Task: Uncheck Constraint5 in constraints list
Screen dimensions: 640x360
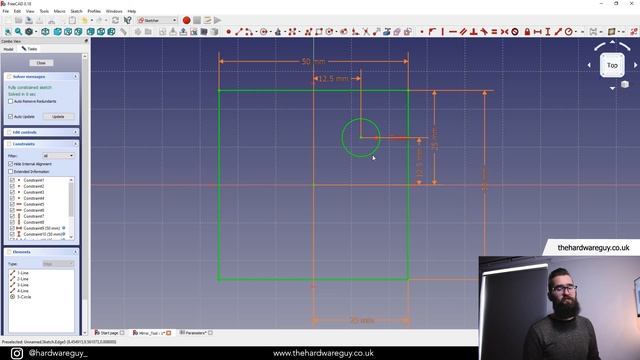Action: (12, 204)
